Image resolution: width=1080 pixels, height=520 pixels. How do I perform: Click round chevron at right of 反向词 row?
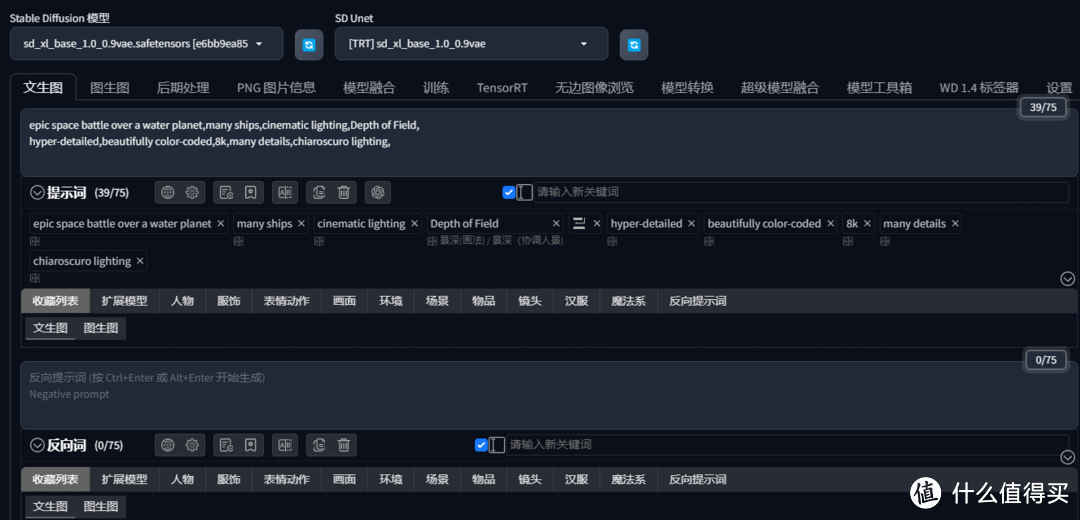coord(1067,457)
